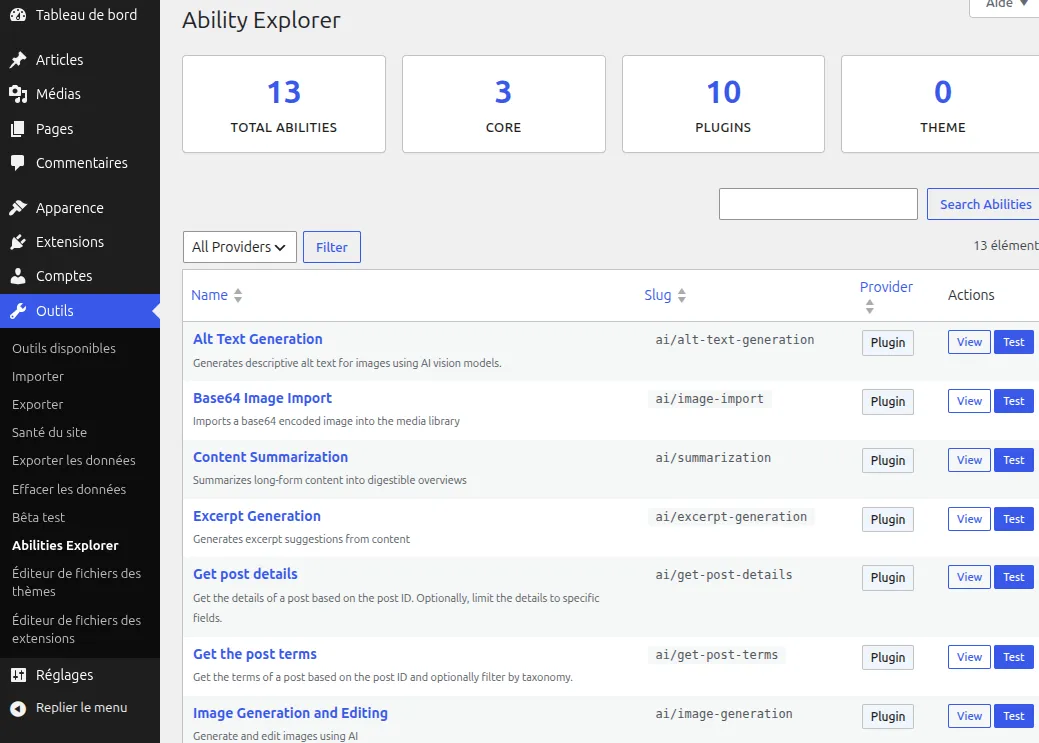
Task: Click the Filter button
Action: [331, 247]
